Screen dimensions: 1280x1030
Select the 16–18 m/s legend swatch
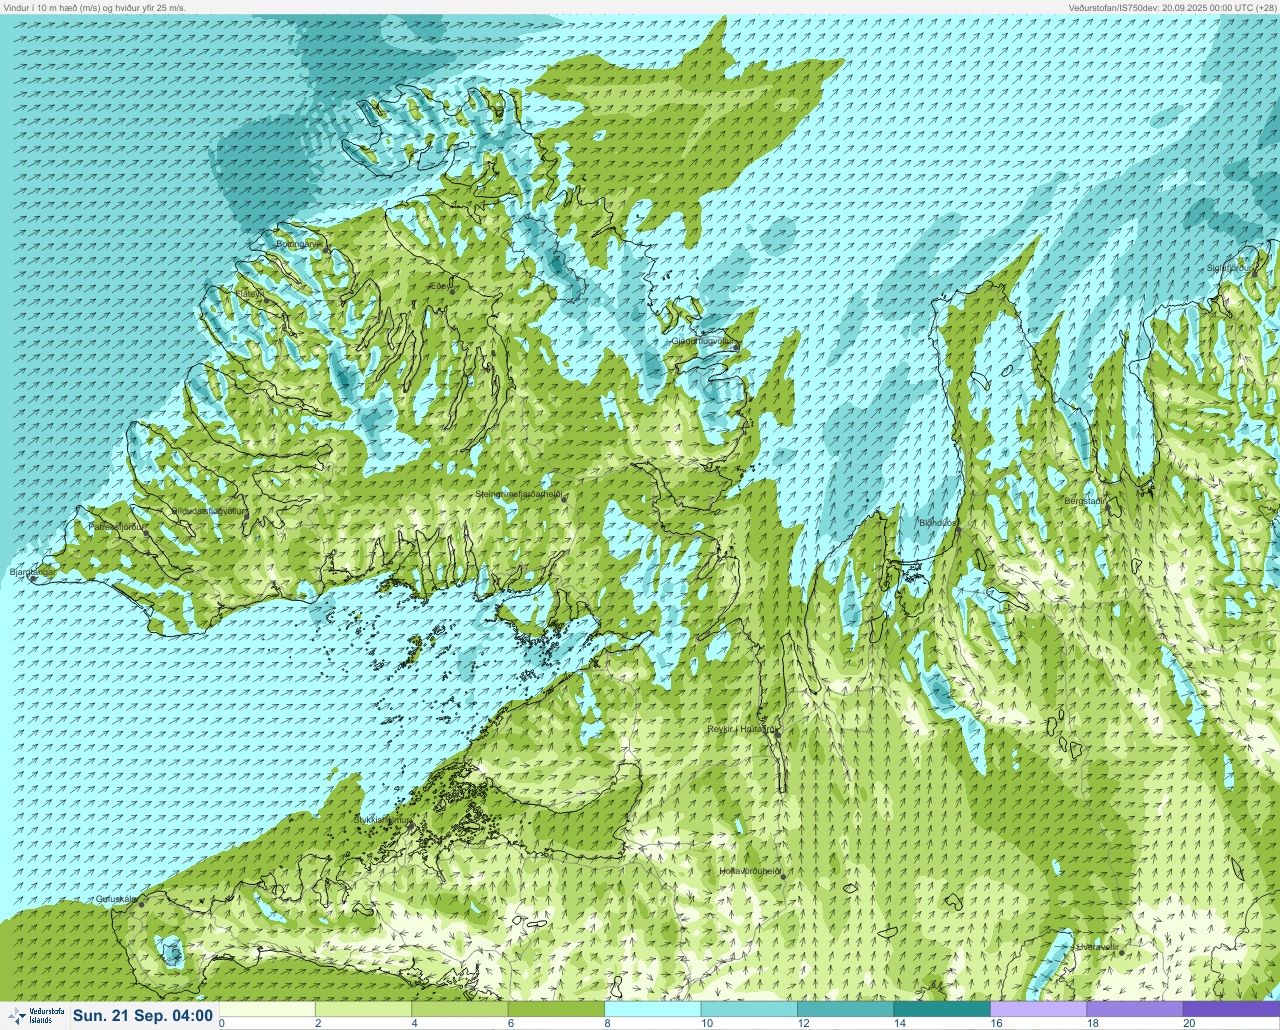1038,1009
